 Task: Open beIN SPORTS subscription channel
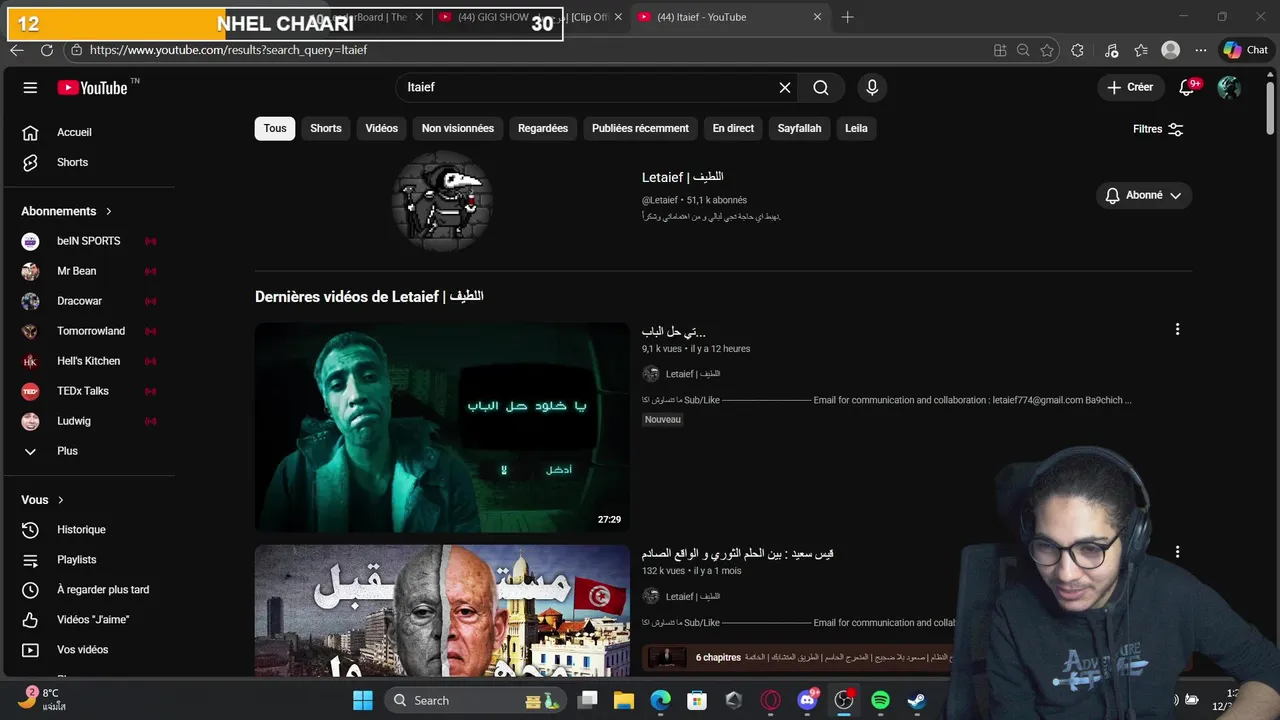coord(90,241)
